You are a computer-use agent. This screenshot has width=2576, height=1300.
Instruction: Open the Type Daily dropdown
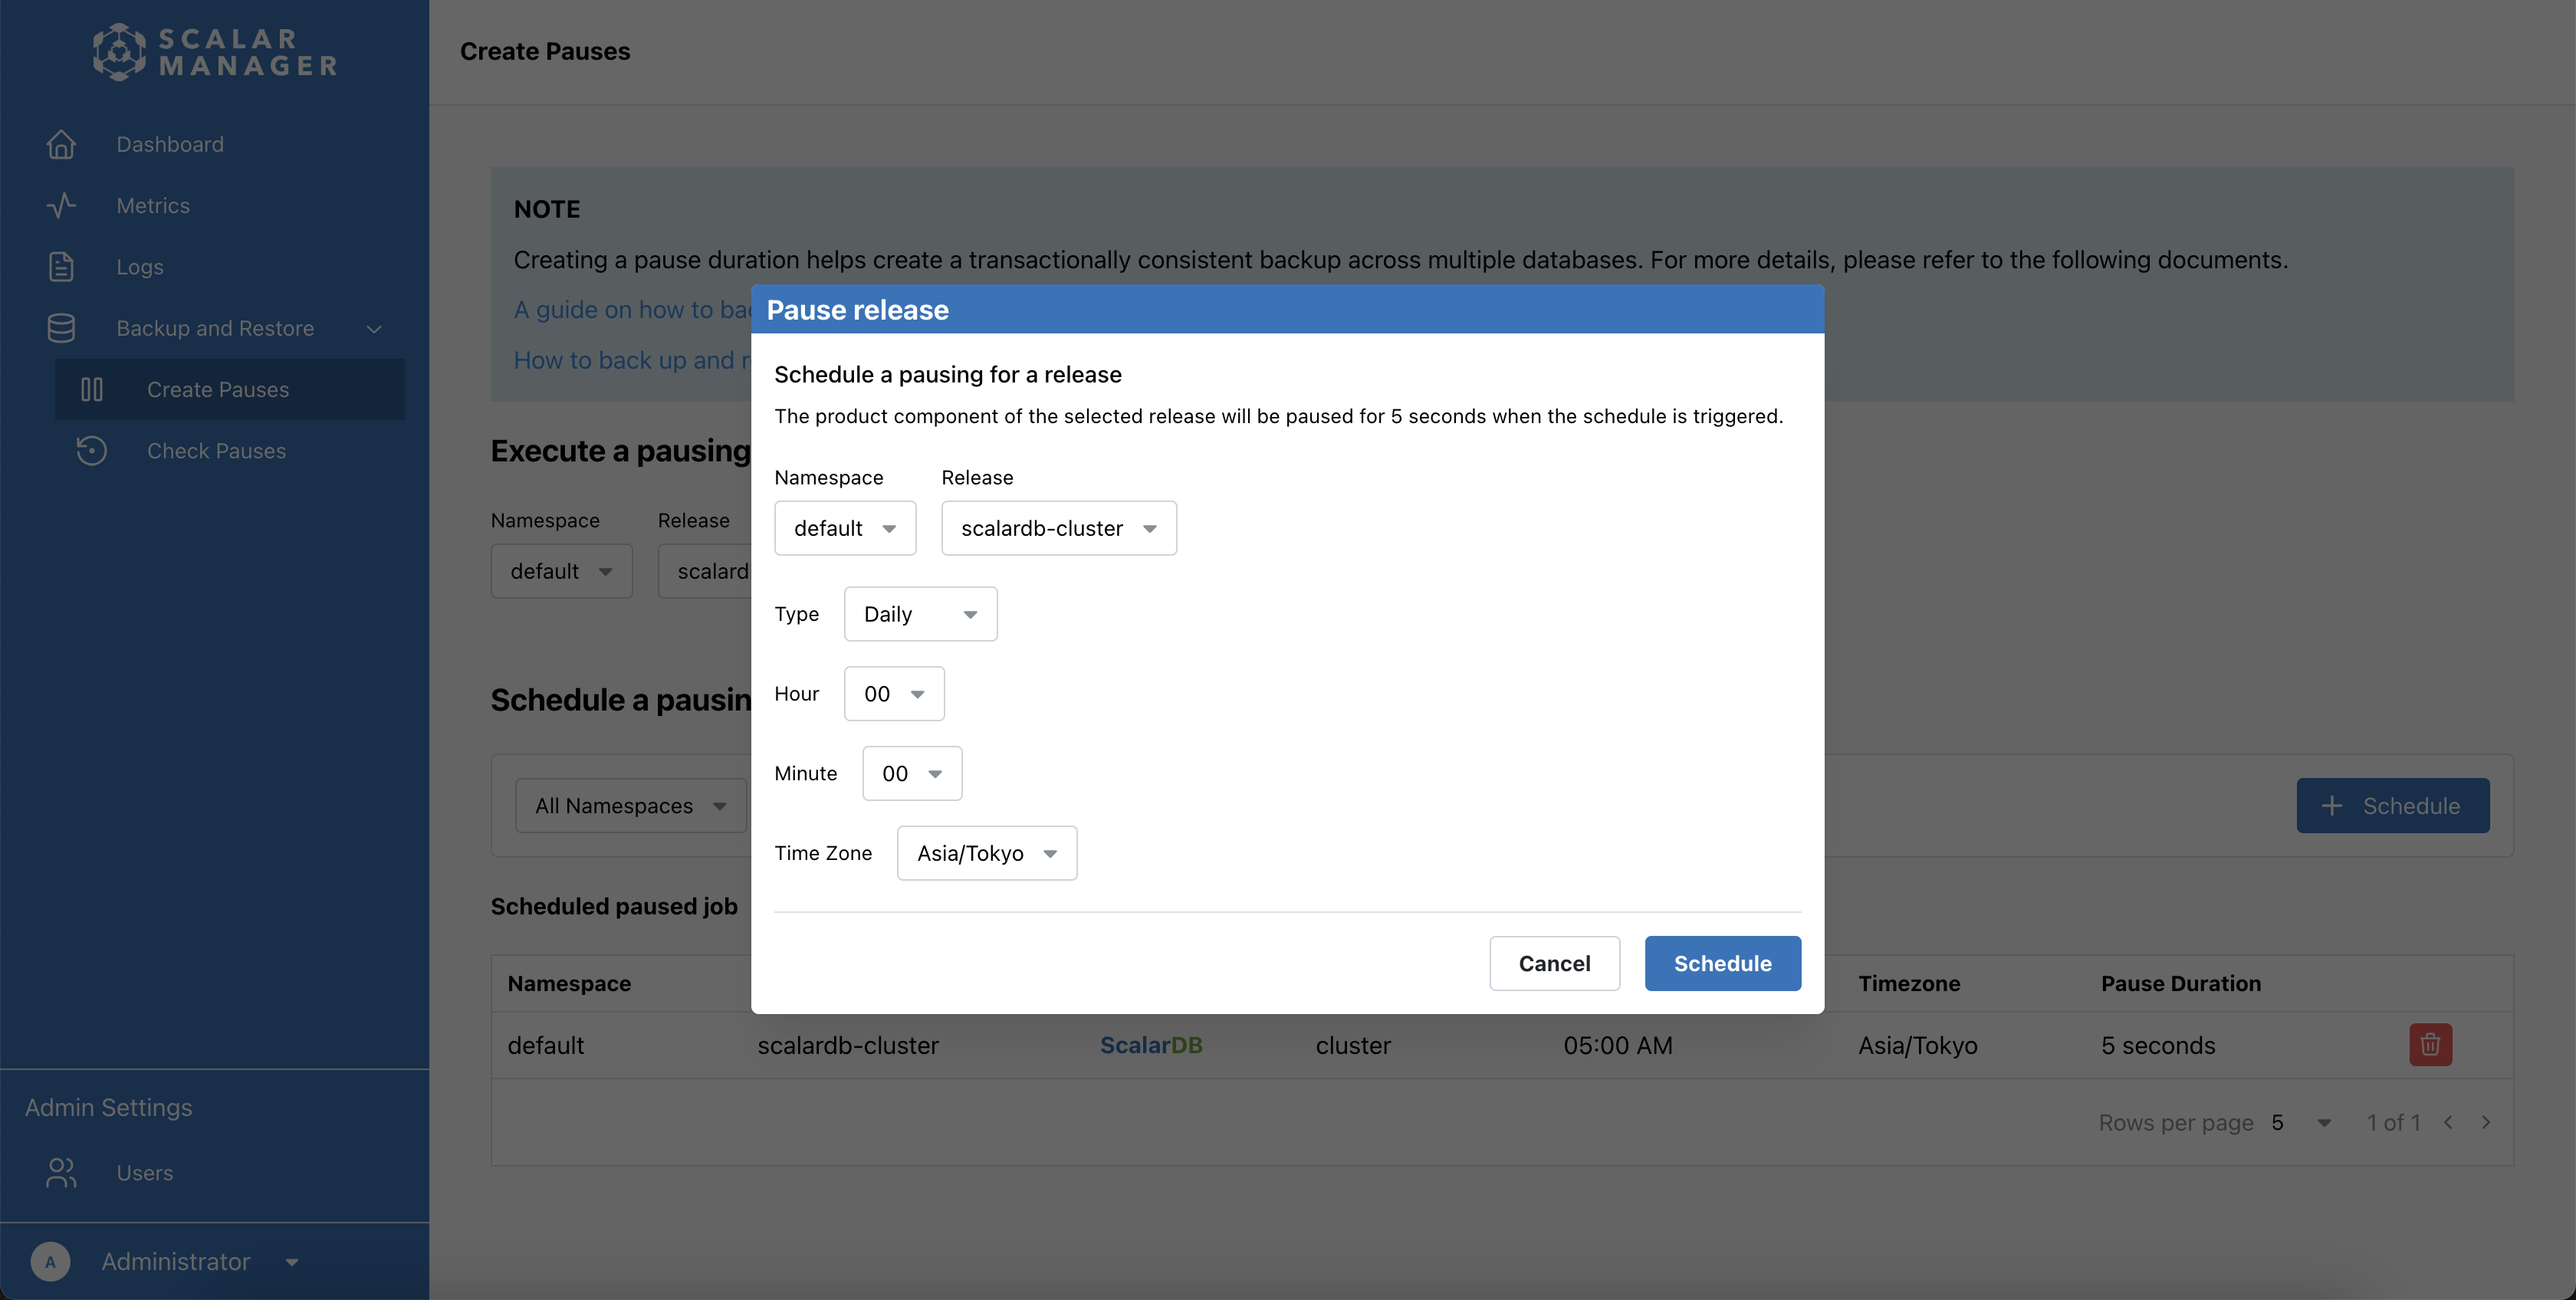point(920,614)
